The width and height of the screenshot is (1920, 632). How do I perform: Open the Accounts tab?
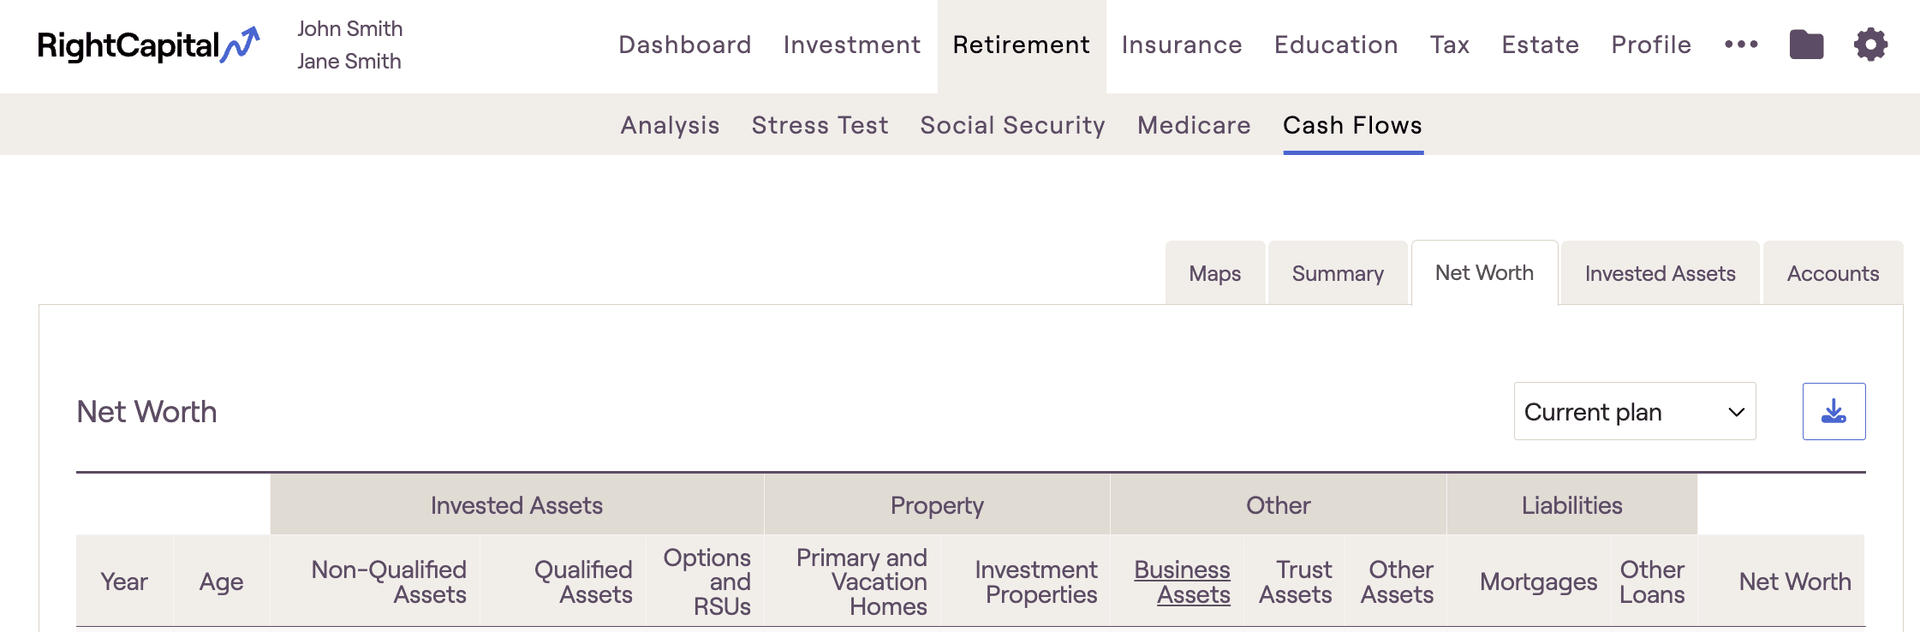[1833, 273]
